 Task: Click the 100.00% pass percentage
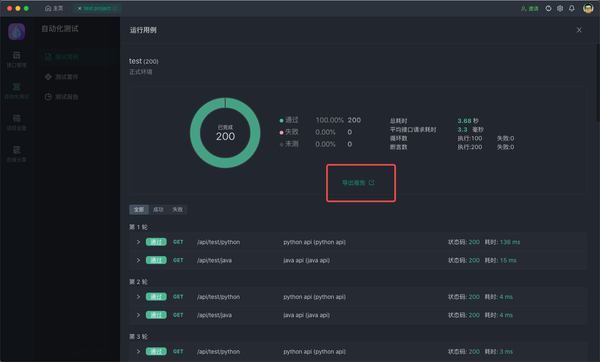(329, 120)
